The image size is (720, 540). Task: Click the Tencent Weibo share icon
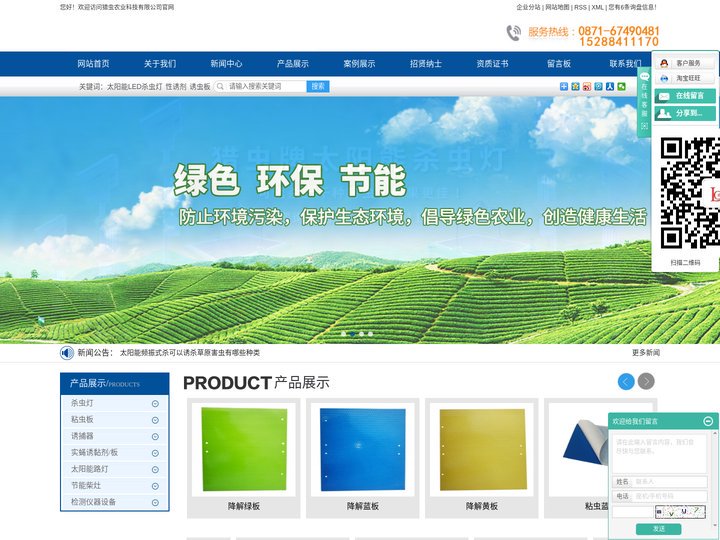pos(598,86)
